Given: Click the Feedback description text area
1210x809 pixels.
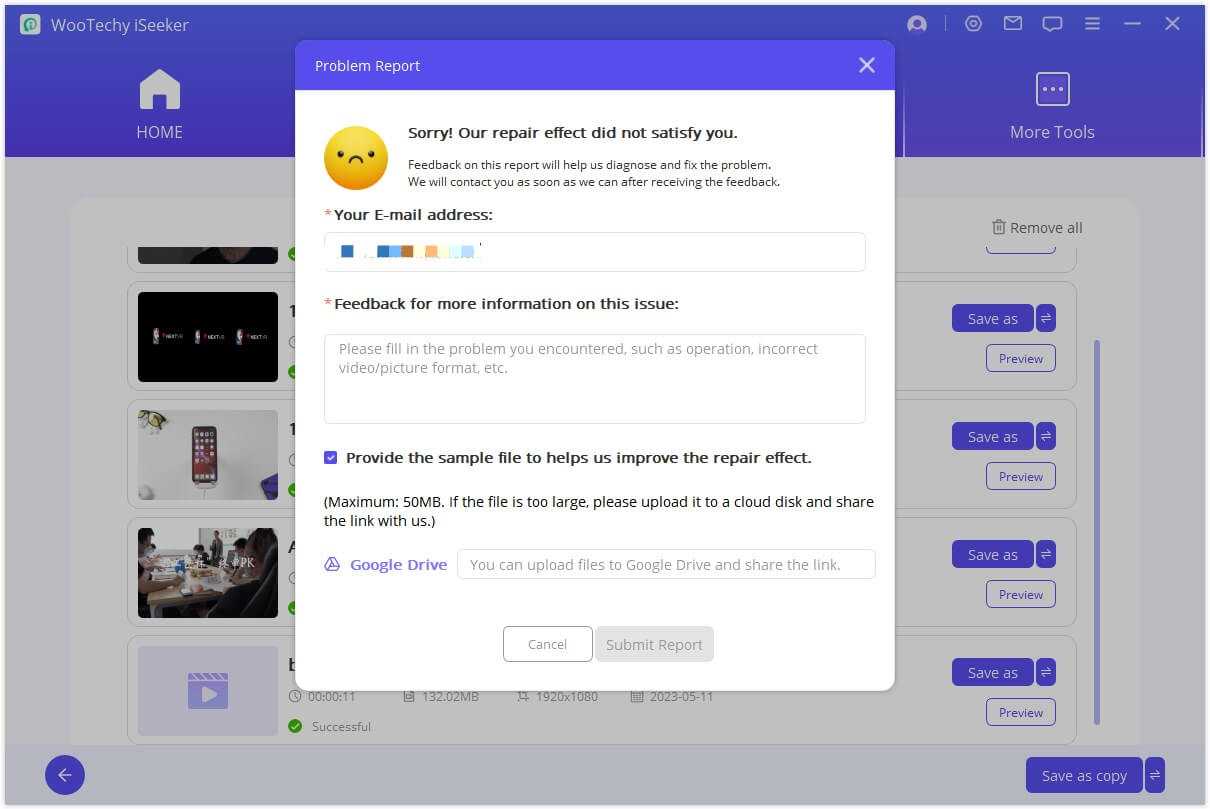Looking at the screenshot, I should coord(594,378).
